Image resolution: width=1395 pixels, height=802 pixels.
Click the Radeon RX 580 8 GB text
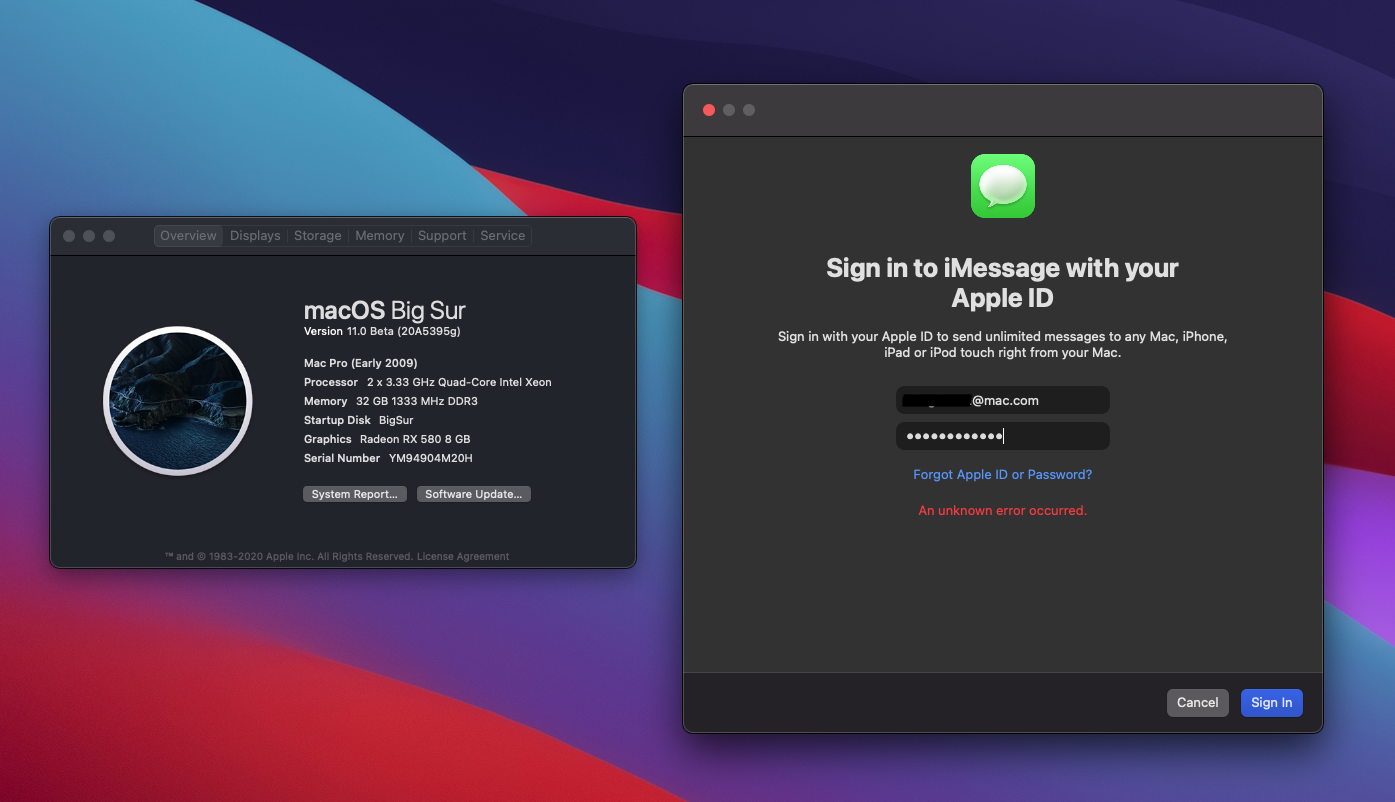[x=415, y=439]
